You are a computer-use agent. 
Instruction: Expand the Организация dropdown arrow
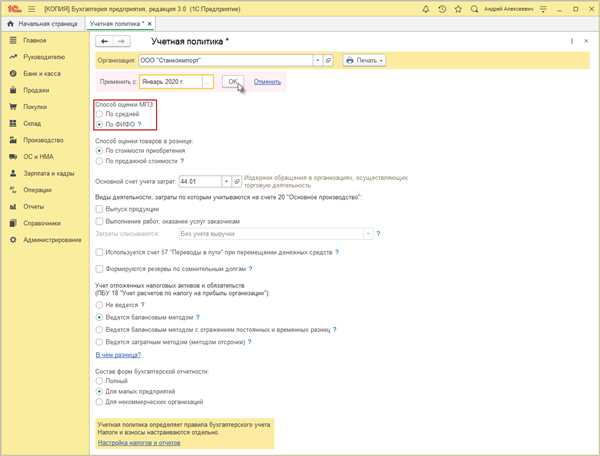click(317, 60)
